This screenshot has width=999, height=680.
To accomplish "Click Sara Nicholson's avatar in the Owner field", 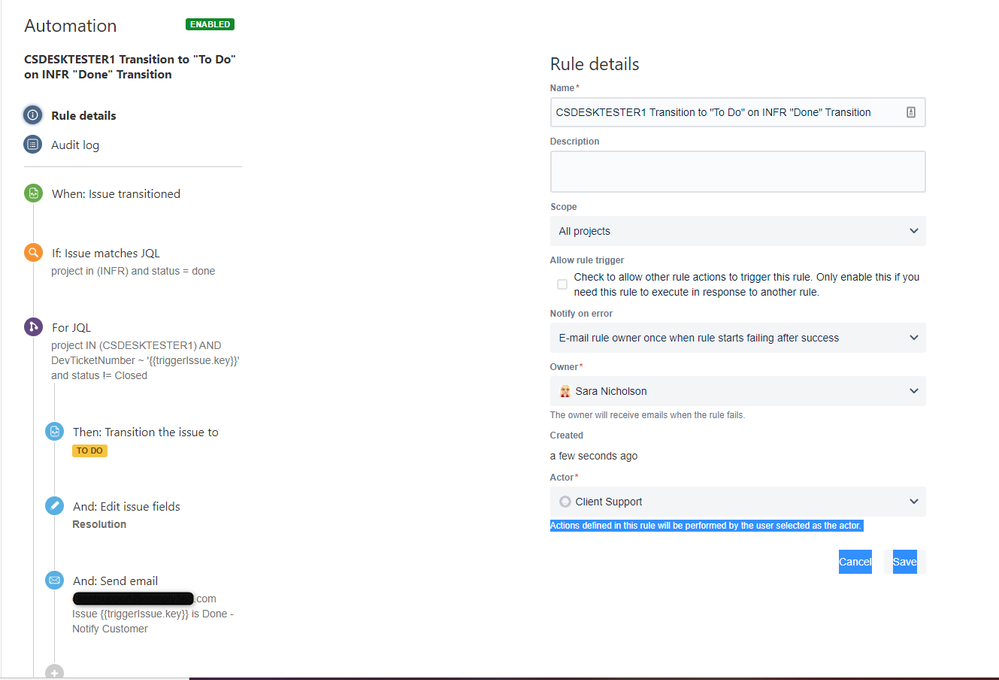I will tap(564, 391).
